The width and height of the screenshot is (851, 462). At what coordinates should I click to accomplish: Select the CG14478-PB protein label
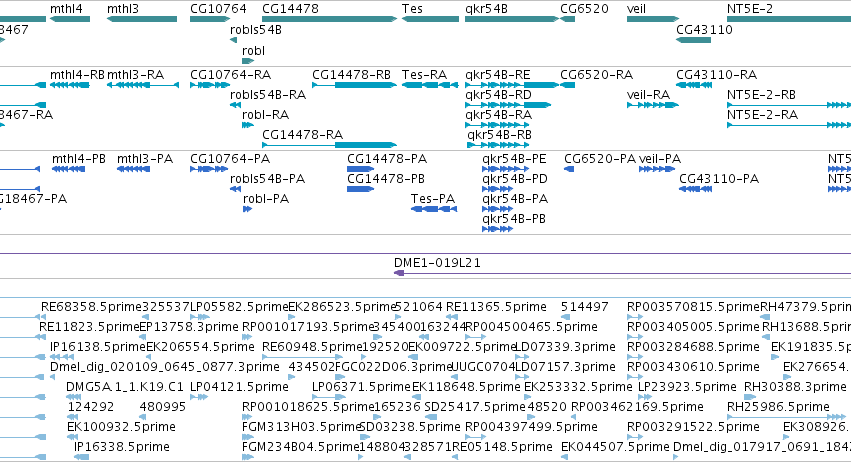(386, 179)
